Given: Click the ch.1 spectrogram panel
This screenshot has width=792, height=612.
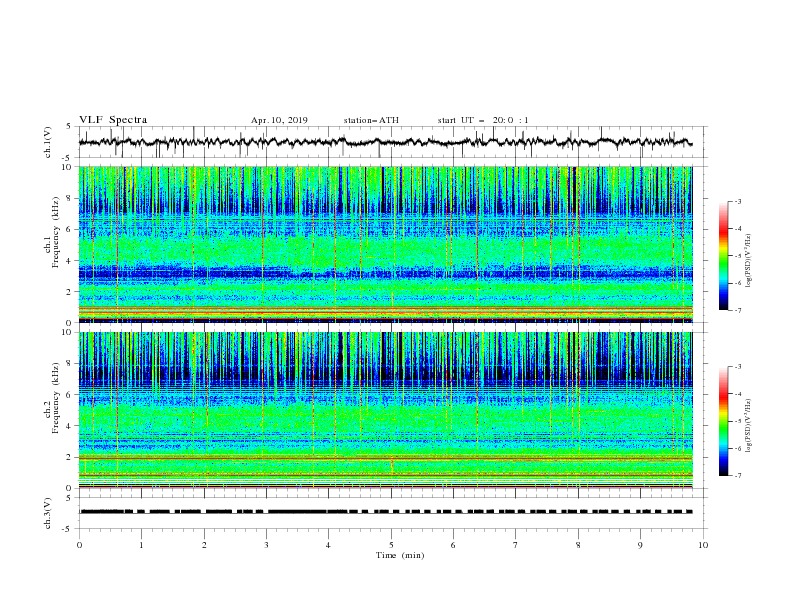Looking at the screenshot, I should point(385,244).
